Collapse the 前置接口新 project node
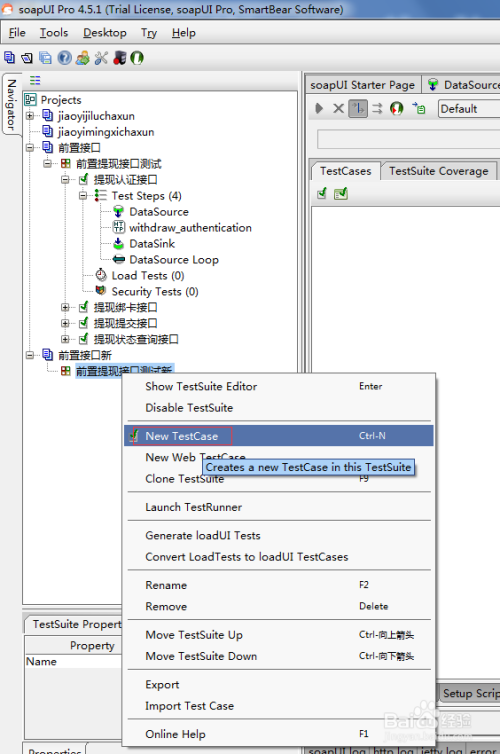This screenshot has width=500, height=754. pyautogui.click(x=30, y=355)
